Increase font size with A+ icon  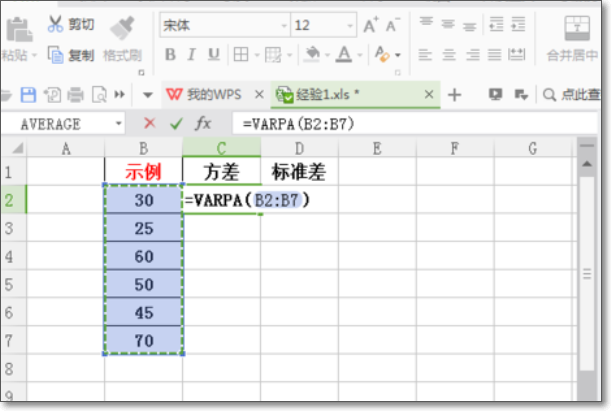click(371, 25)
